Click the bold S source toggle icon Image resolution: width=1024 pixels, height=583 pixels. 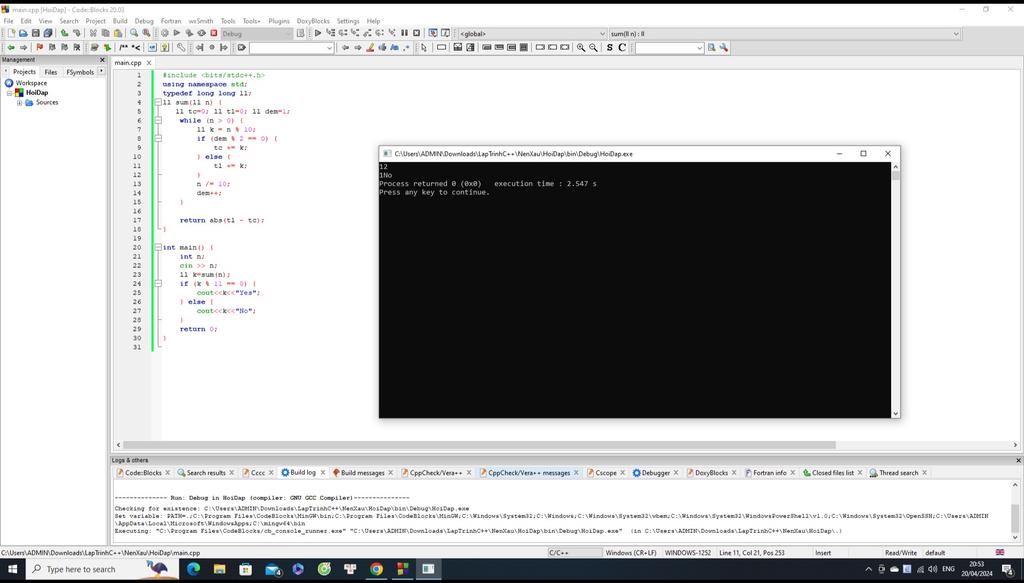point(609,48)
